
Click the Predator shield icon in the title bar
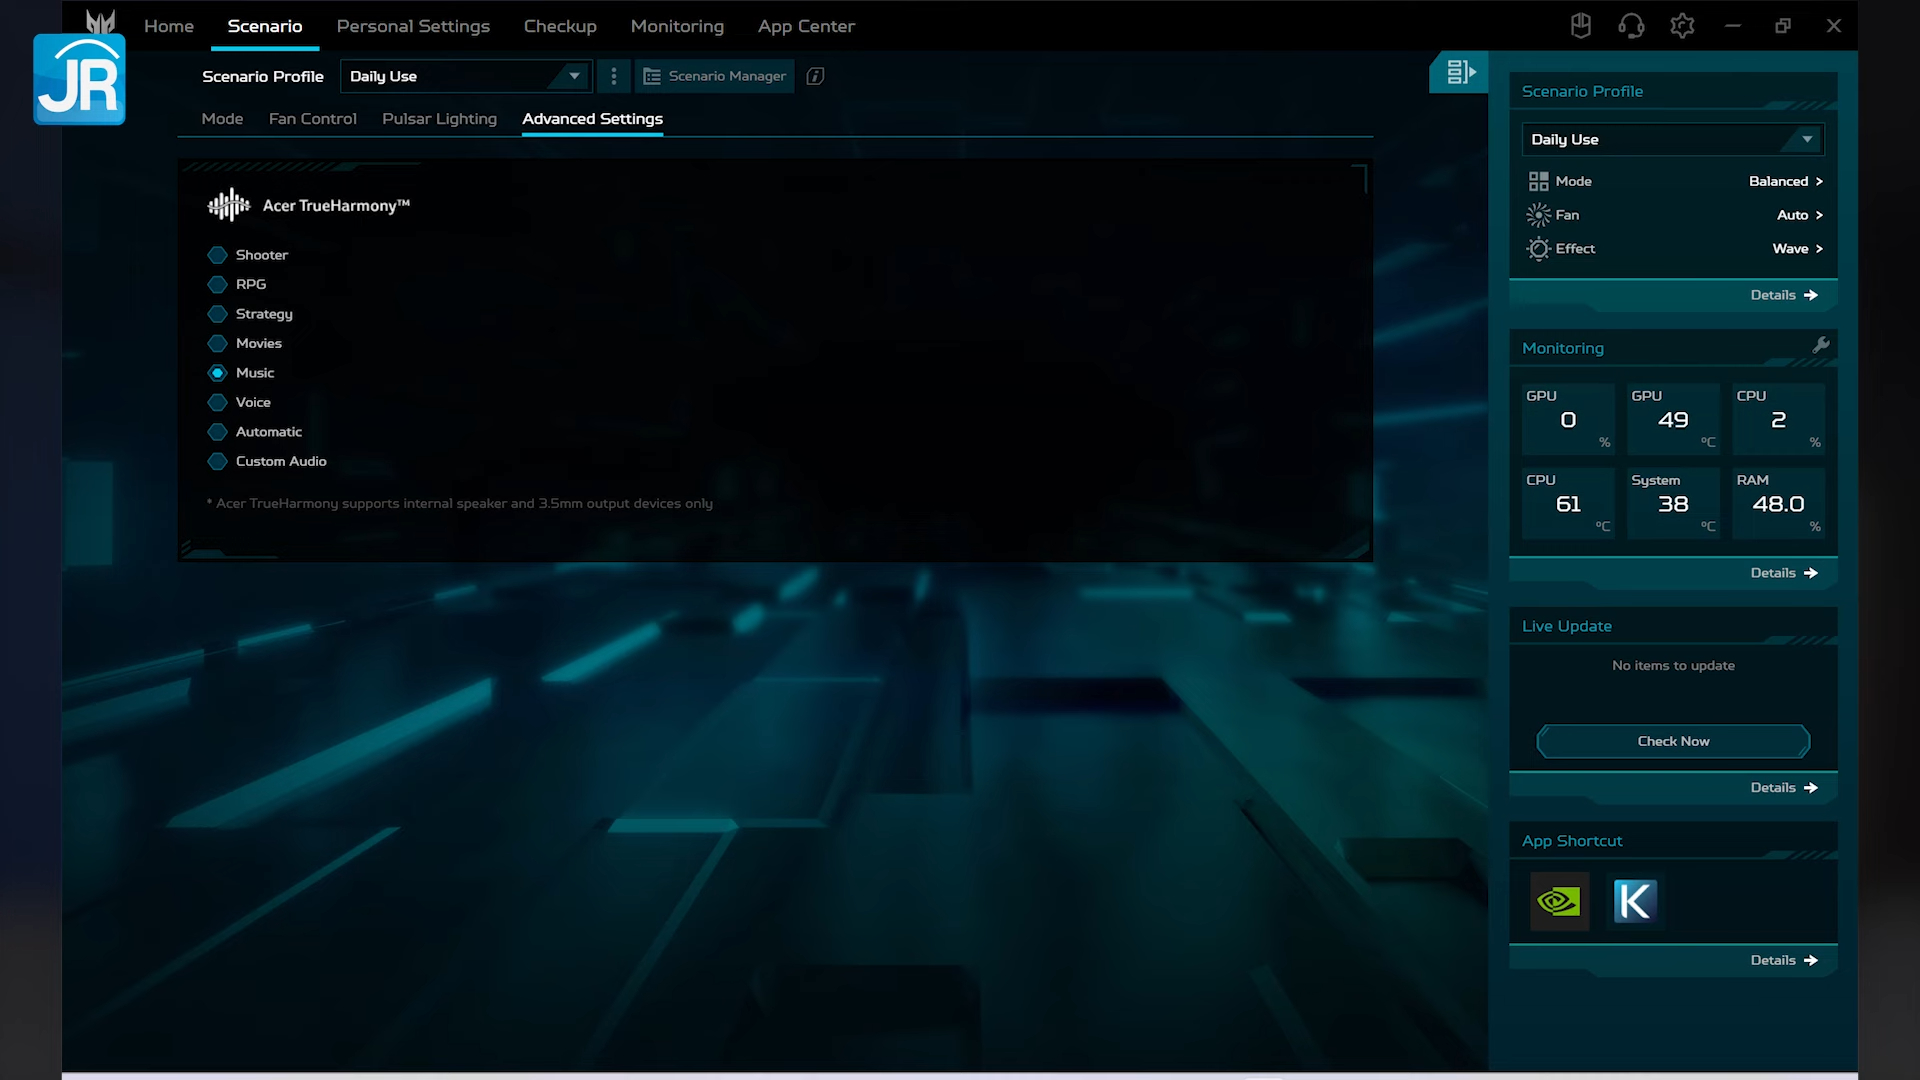pyautogui.click(x=1581, y=25)
